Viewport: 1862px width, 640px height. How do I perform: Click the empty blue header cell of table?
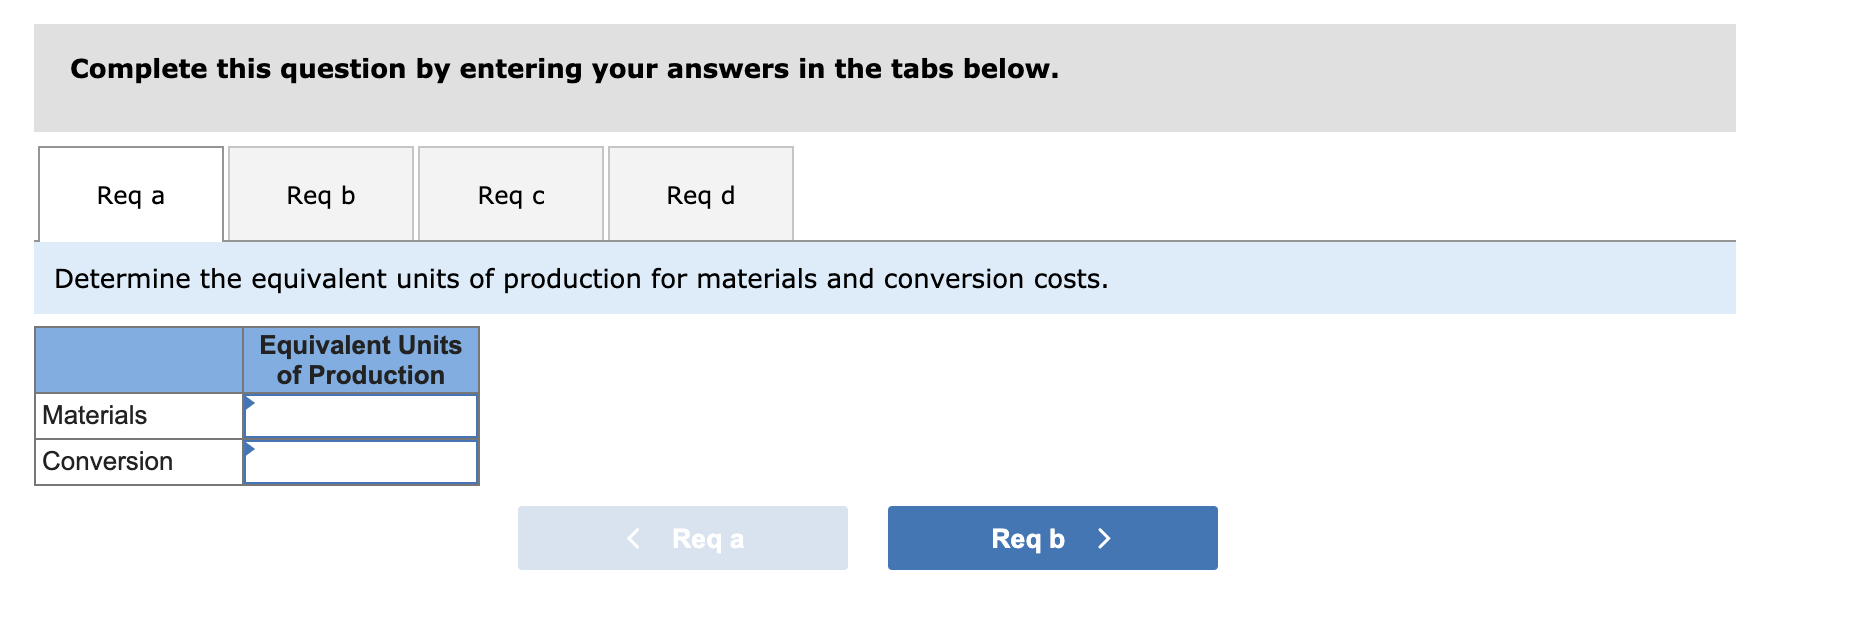[138, 361]
